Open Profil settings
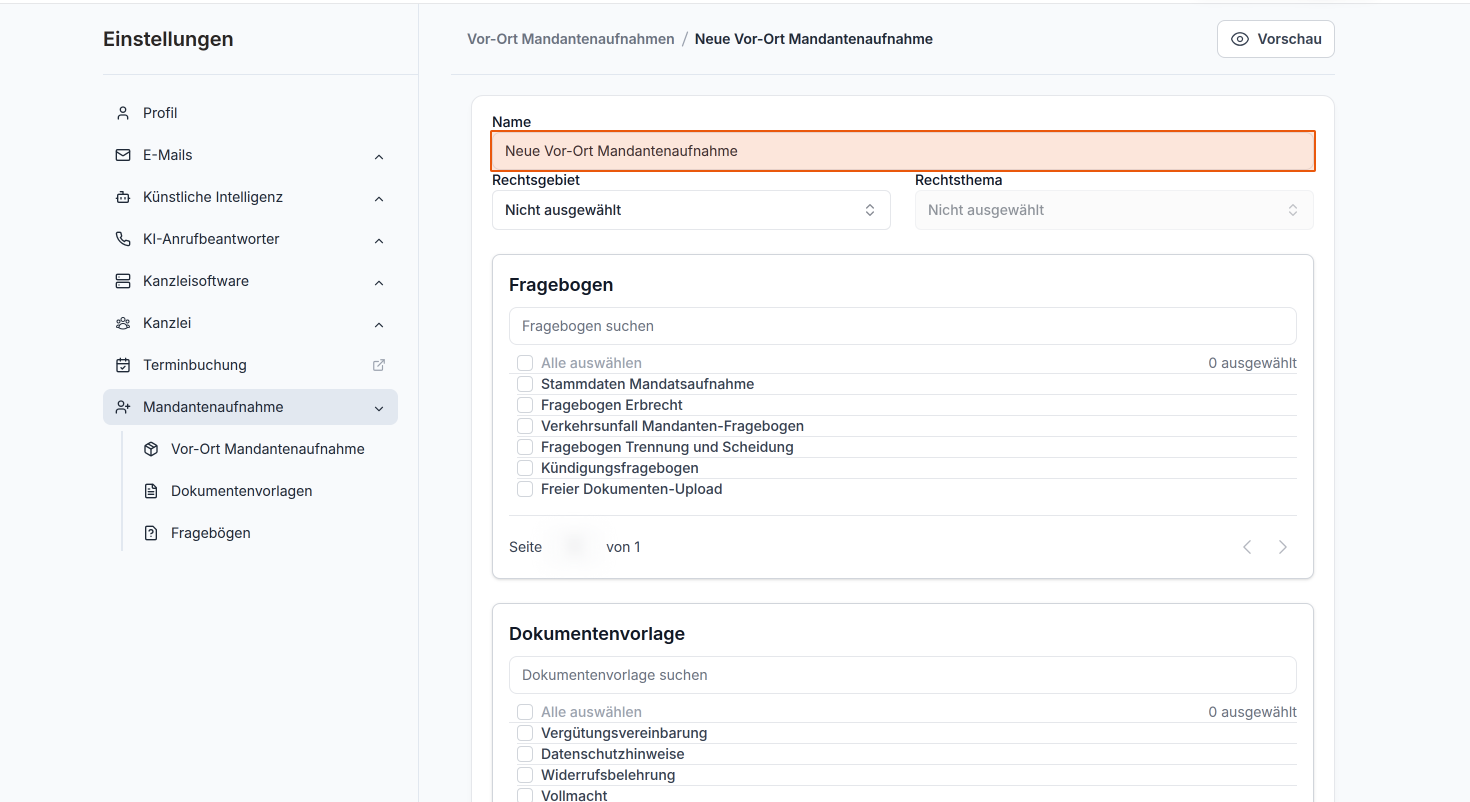 tap(250, 113)
